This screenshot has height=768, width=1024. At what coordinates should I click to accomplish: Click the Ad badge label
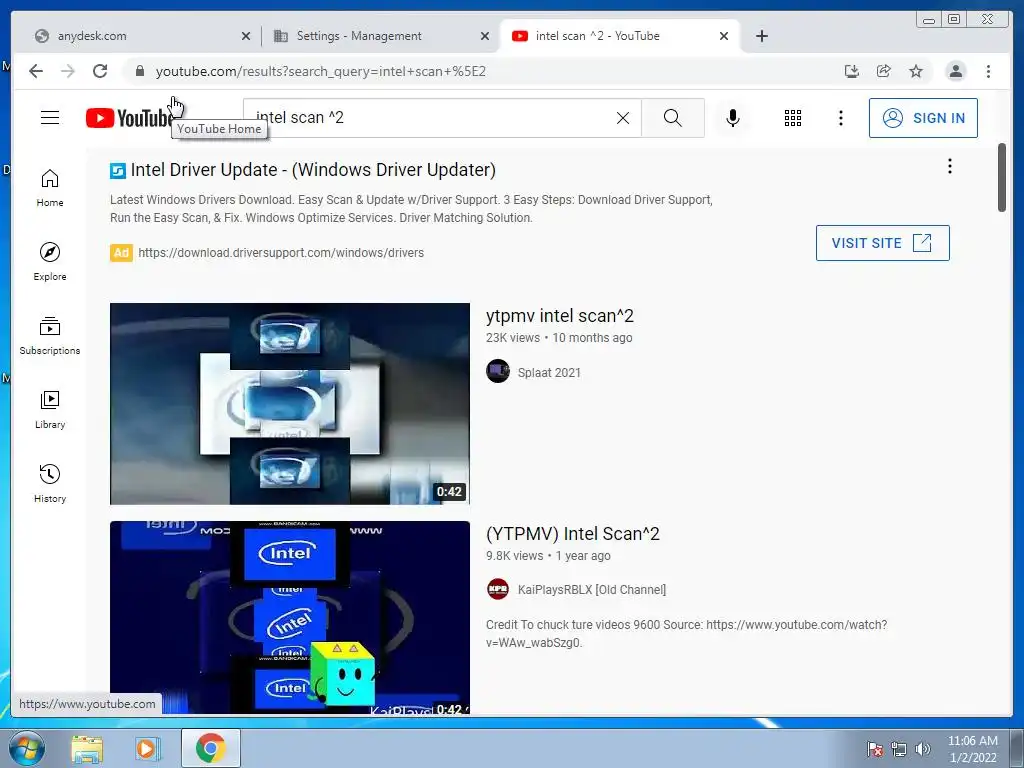coord(121,253)
